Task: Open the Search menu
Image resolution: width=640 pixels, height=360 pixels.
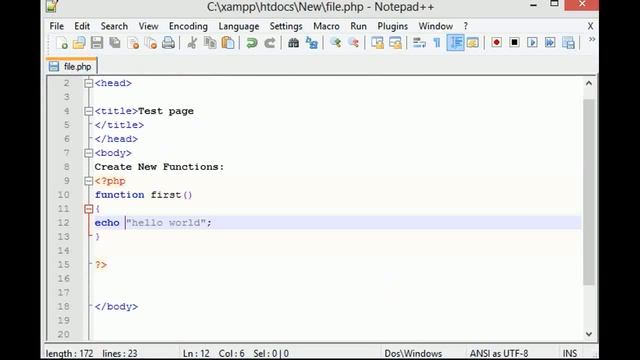Action: pos(114,26)
